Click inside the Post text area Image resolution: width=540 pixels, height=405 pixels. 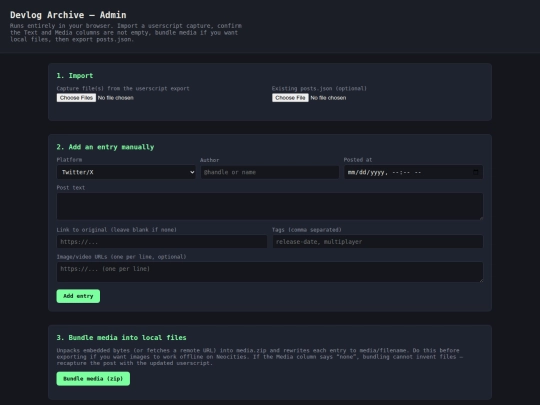(x=270, y=206)
